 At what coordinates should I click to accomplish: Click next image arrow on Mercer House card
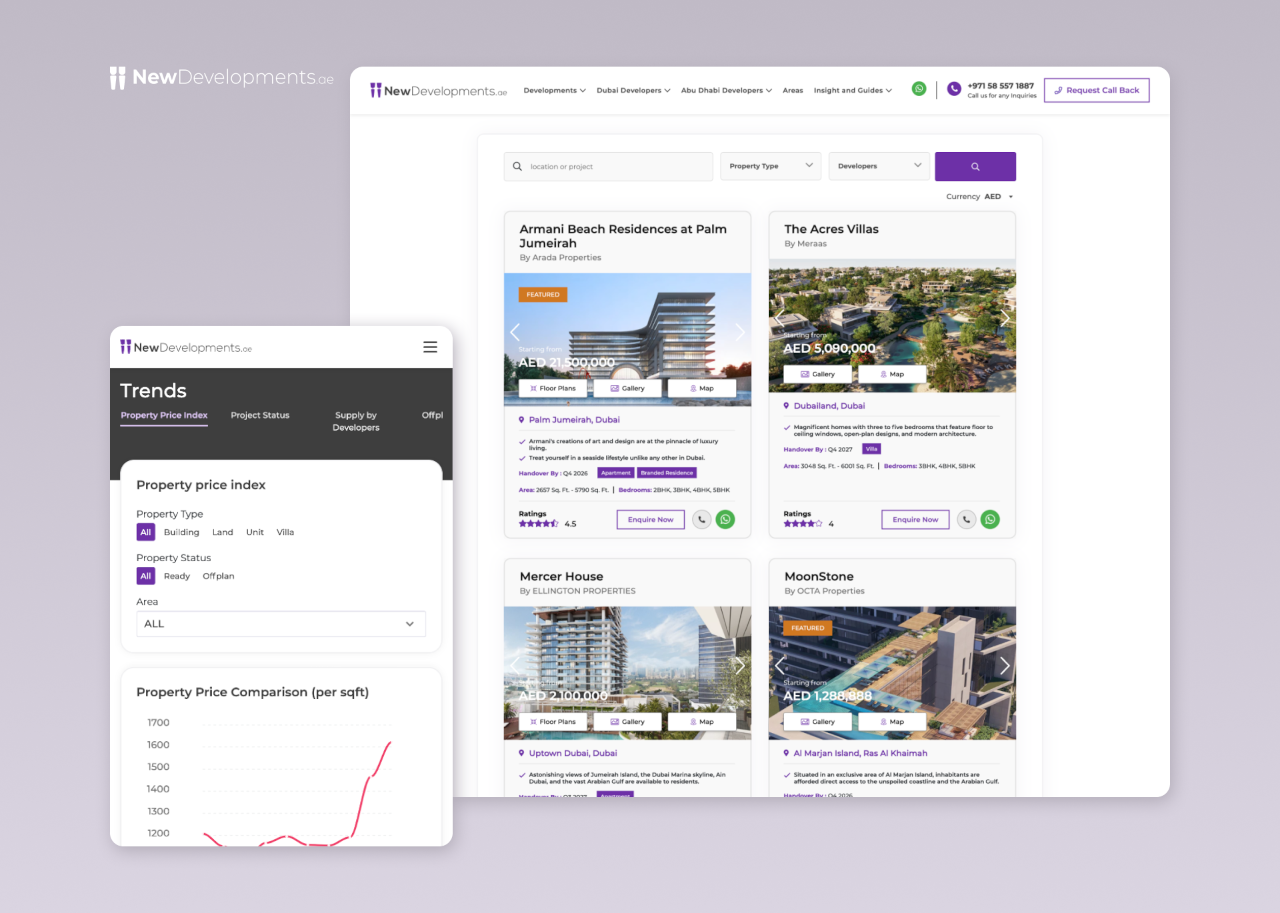point(740,665)
